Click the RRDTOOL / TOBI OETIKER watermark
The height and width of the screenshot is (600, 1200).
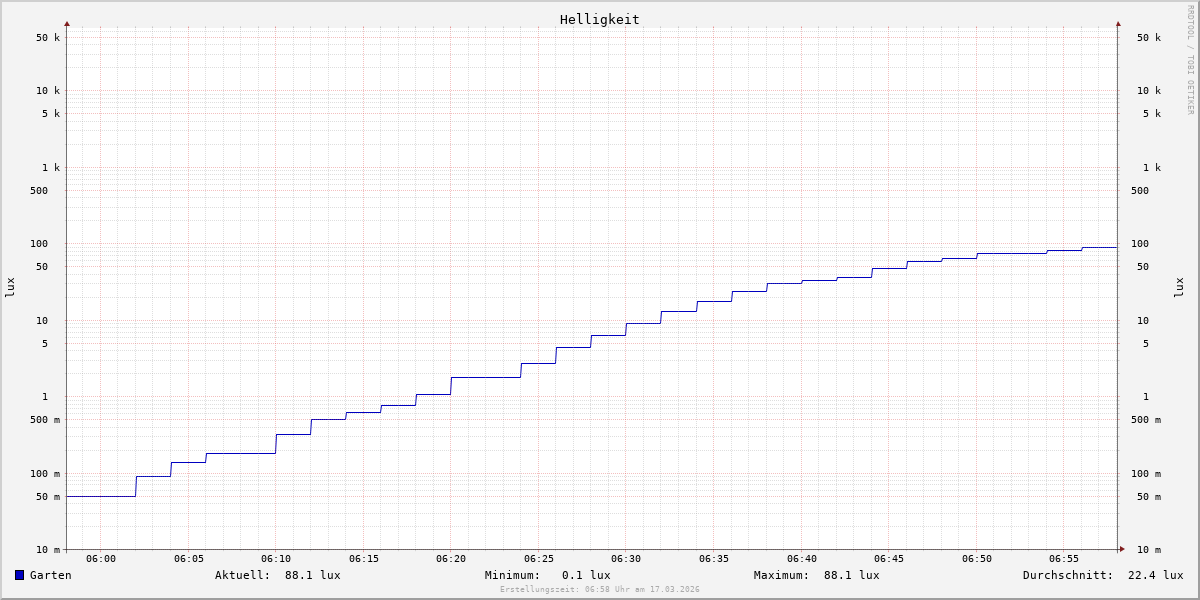[x=1190, y=60]
